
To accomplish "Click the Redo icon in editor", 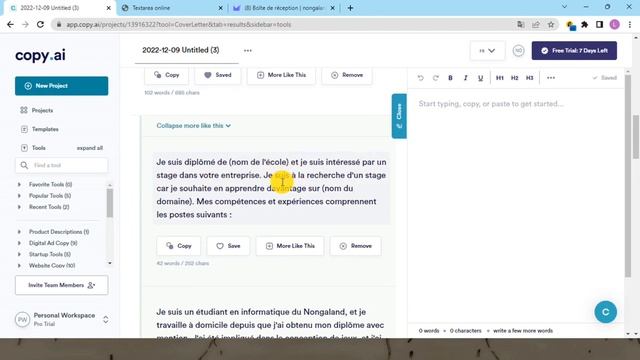I will [436, 78].
